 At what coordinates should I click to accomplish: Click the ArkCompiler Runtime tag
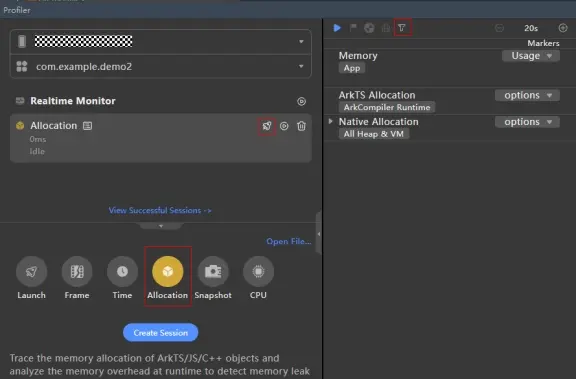coord(387,107)
